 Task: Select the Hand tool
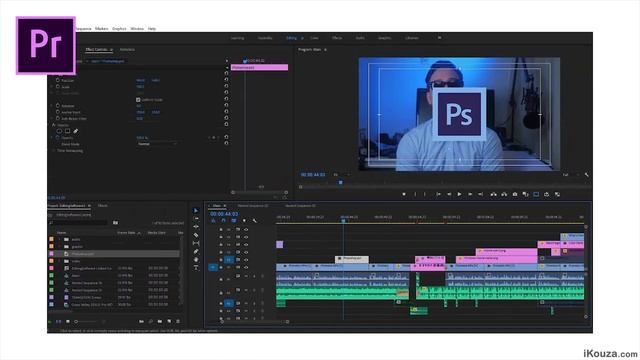(x=196, y=260)
